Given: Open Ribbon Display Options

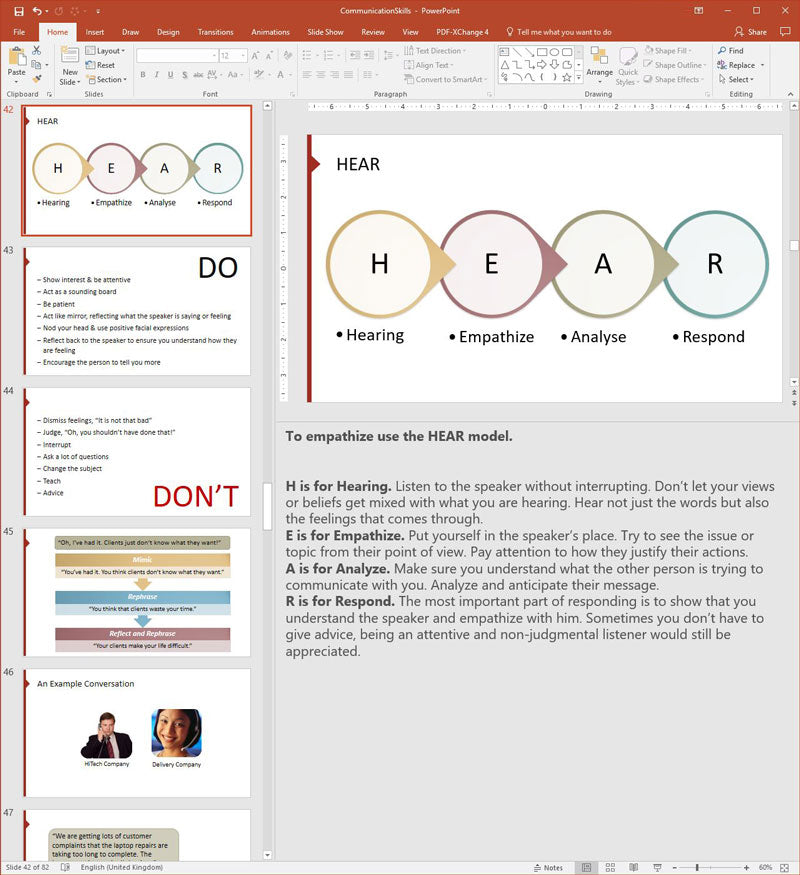Looking at the screenshot, I should (698, 11).
